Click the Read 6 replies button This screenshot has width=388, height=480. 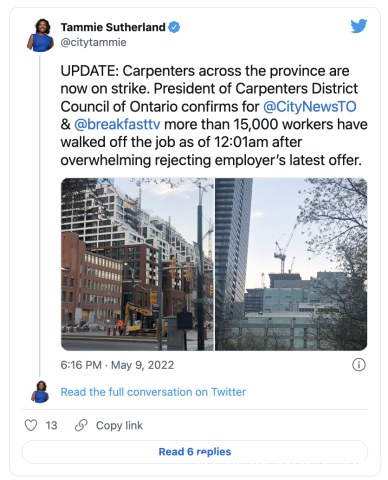coord(195,452)
